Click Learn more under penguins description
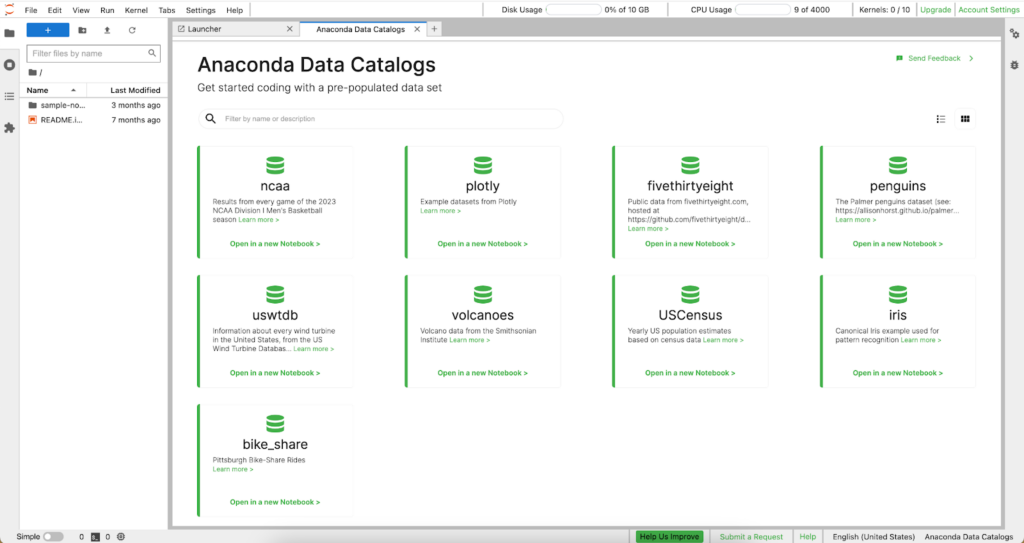 (x=856, y=220)
